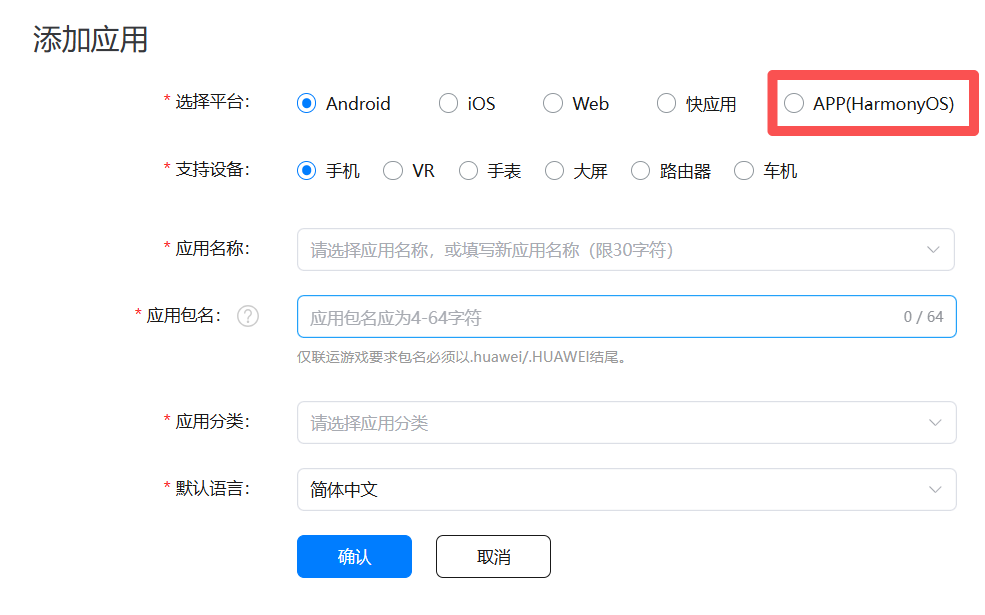985x615 pixels.
Task: Select 手机 as supported device
Action: 307,170
